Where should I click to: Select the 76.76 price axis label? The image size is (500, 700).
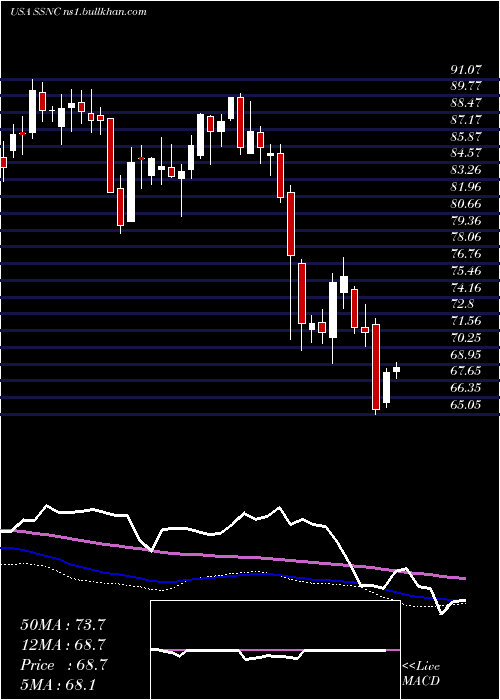pos(466,254)
